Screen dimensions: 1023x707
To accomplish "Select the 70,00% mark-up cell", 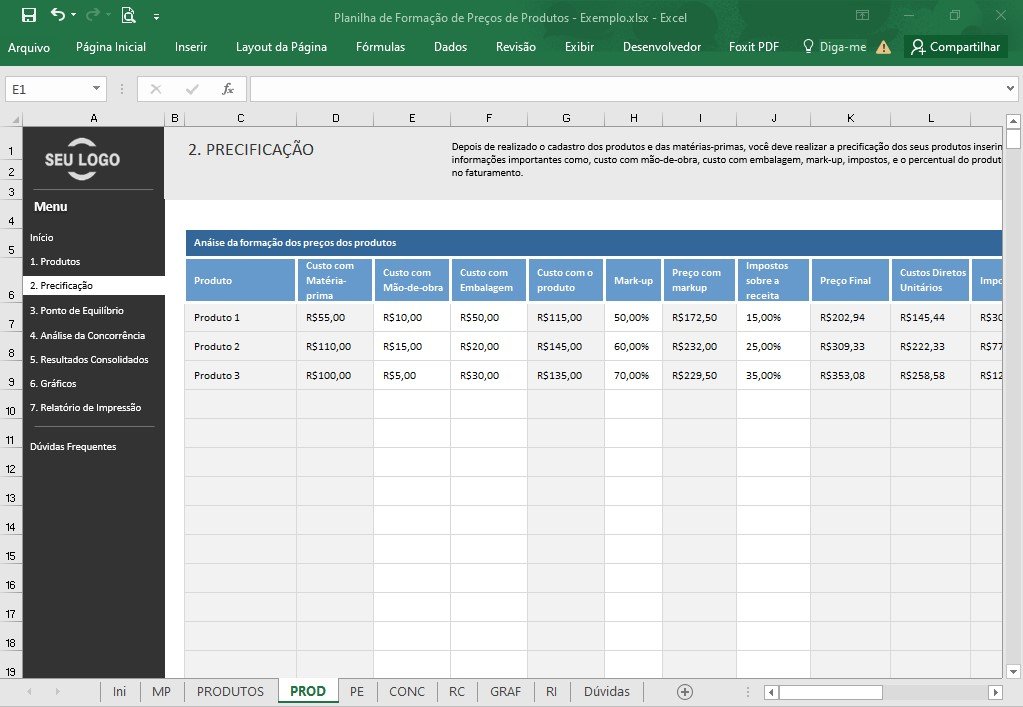I will point(633,376).
